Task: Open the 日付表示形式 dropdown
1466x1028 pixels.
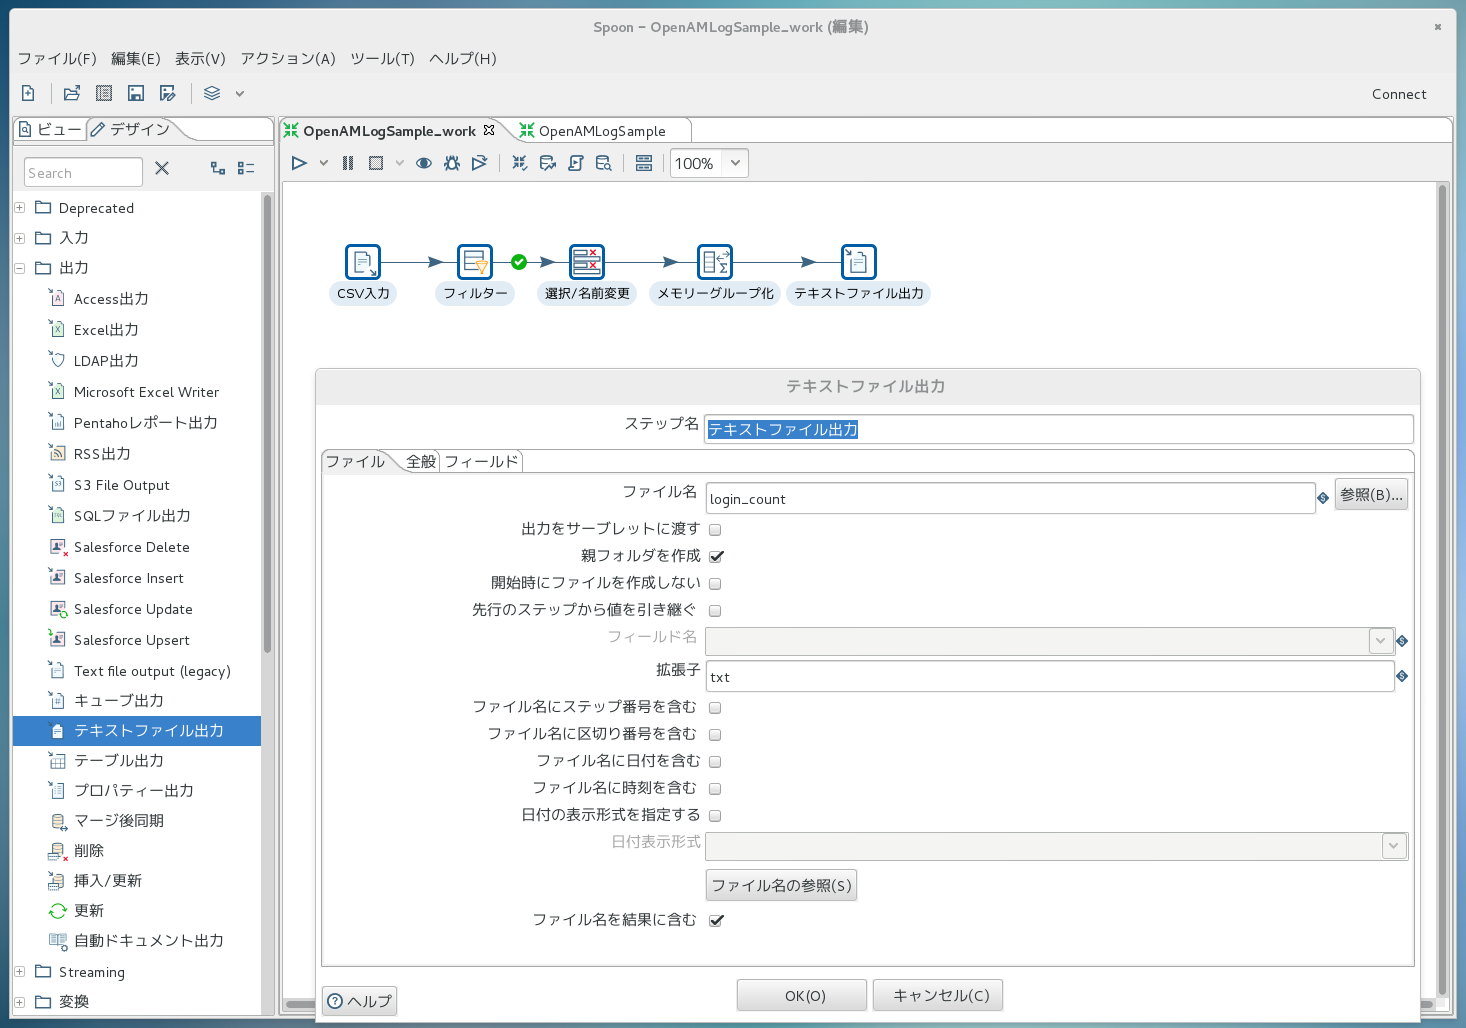Action: point(1394,846)
